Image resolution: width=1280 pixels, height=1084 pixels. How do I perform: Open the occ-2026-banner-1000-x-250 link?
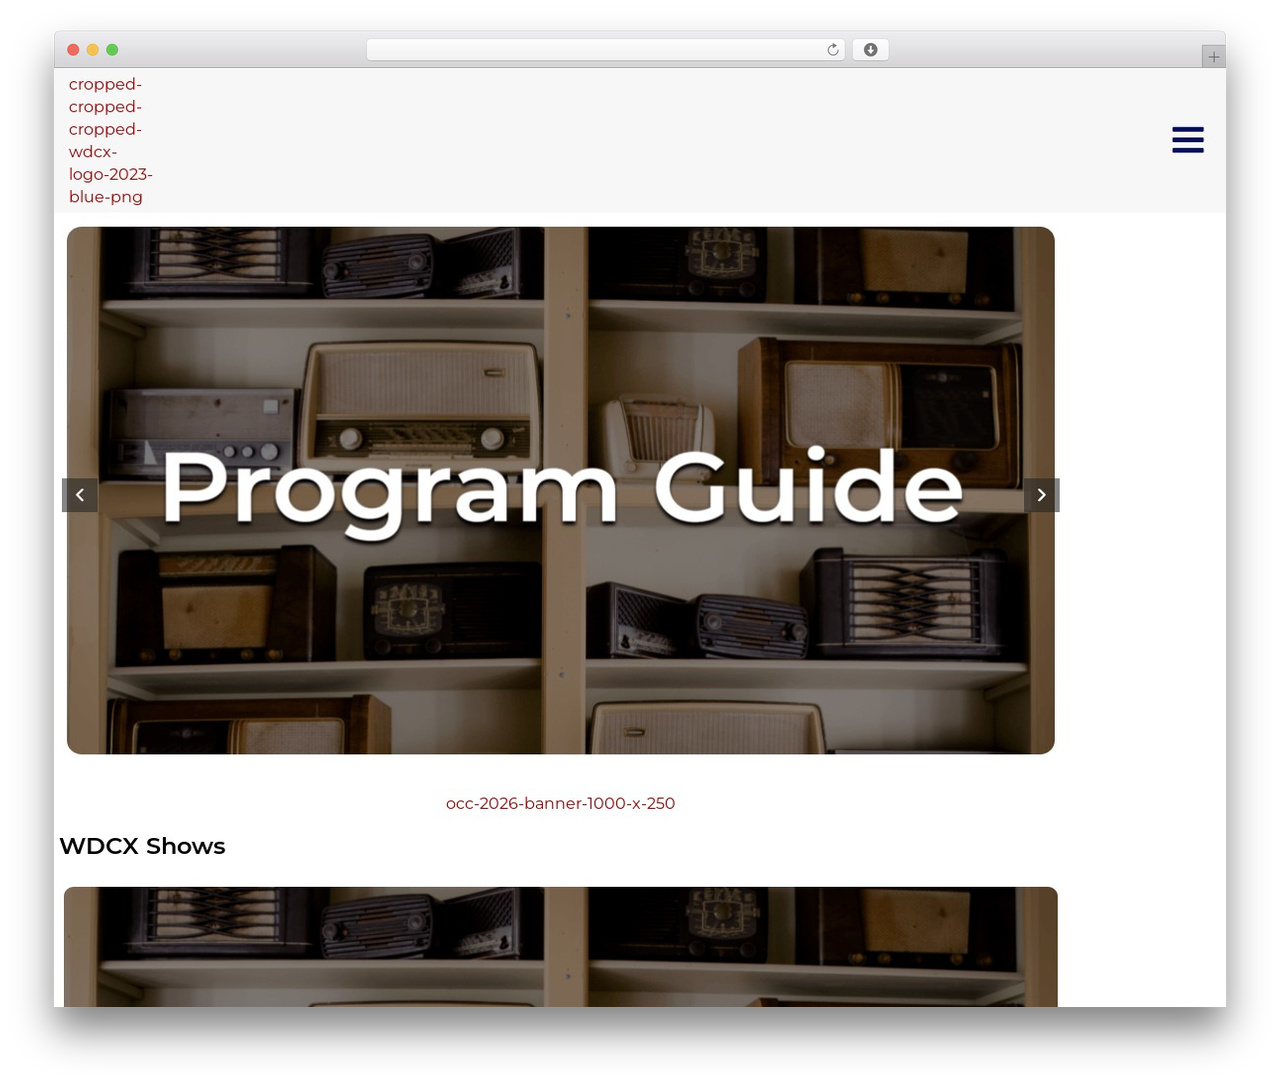point(560,803)
